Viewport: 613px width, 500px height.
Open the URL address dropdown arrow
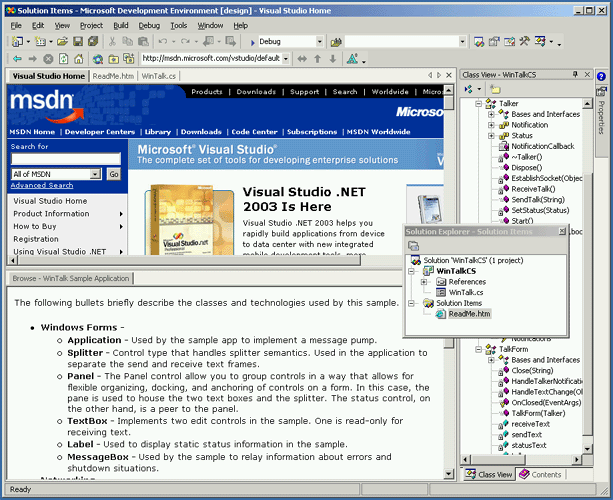click(286, 59)
